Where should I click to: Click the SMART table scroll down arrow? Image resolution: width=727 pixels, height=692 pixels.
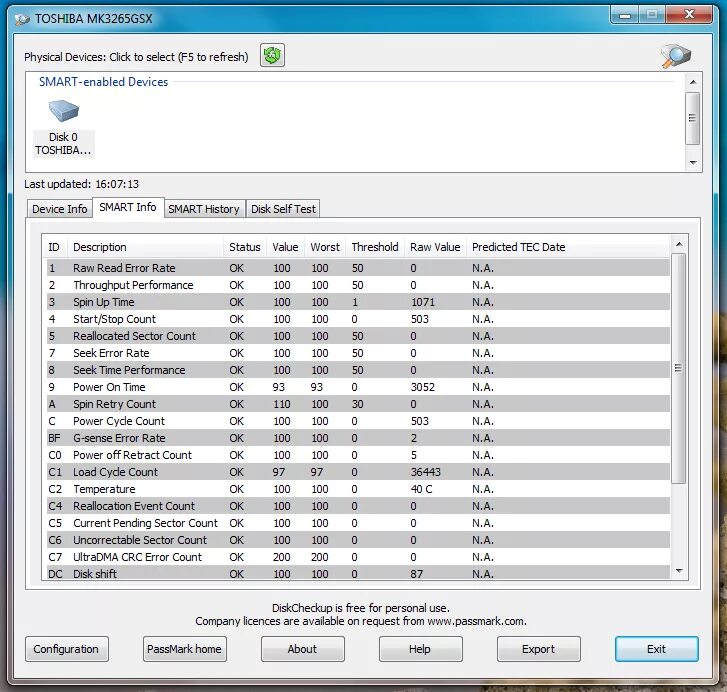[x=679, y=571]
